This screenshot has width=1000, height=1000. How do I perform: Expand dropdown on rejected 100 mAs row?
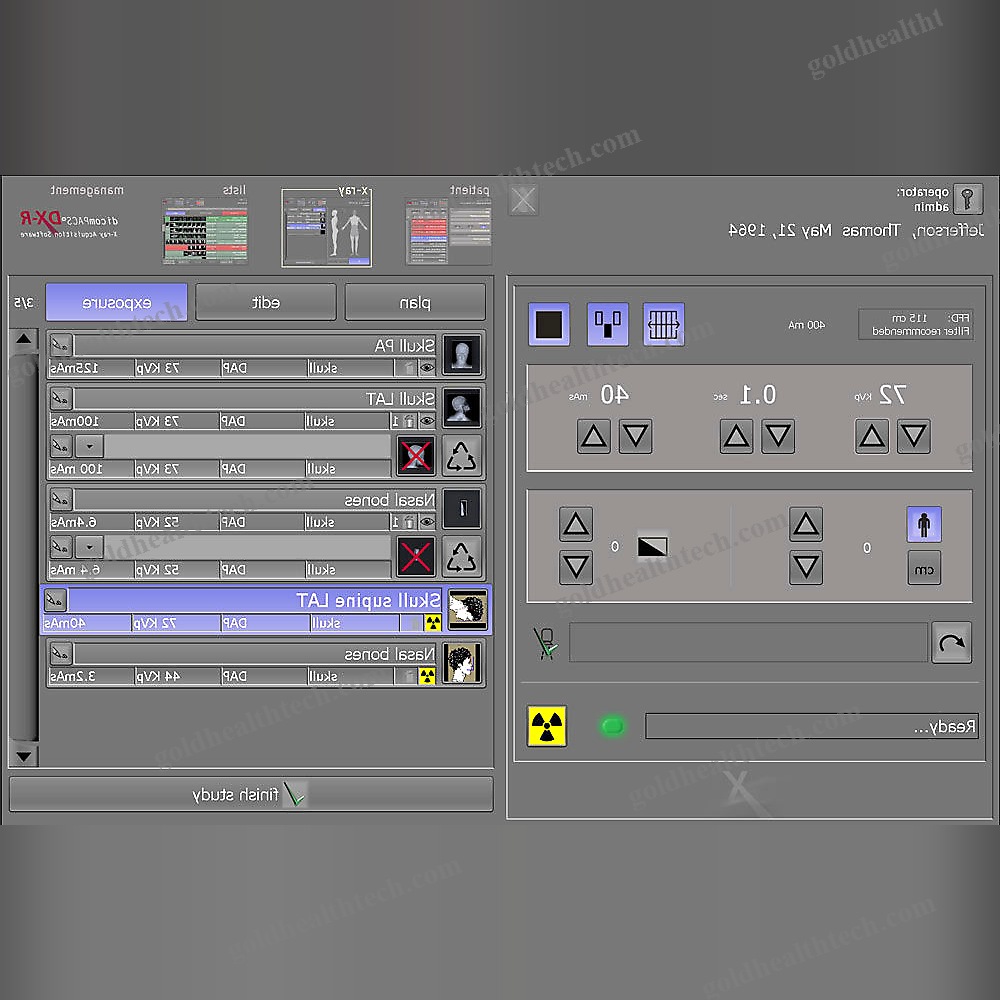coord(89,446)
